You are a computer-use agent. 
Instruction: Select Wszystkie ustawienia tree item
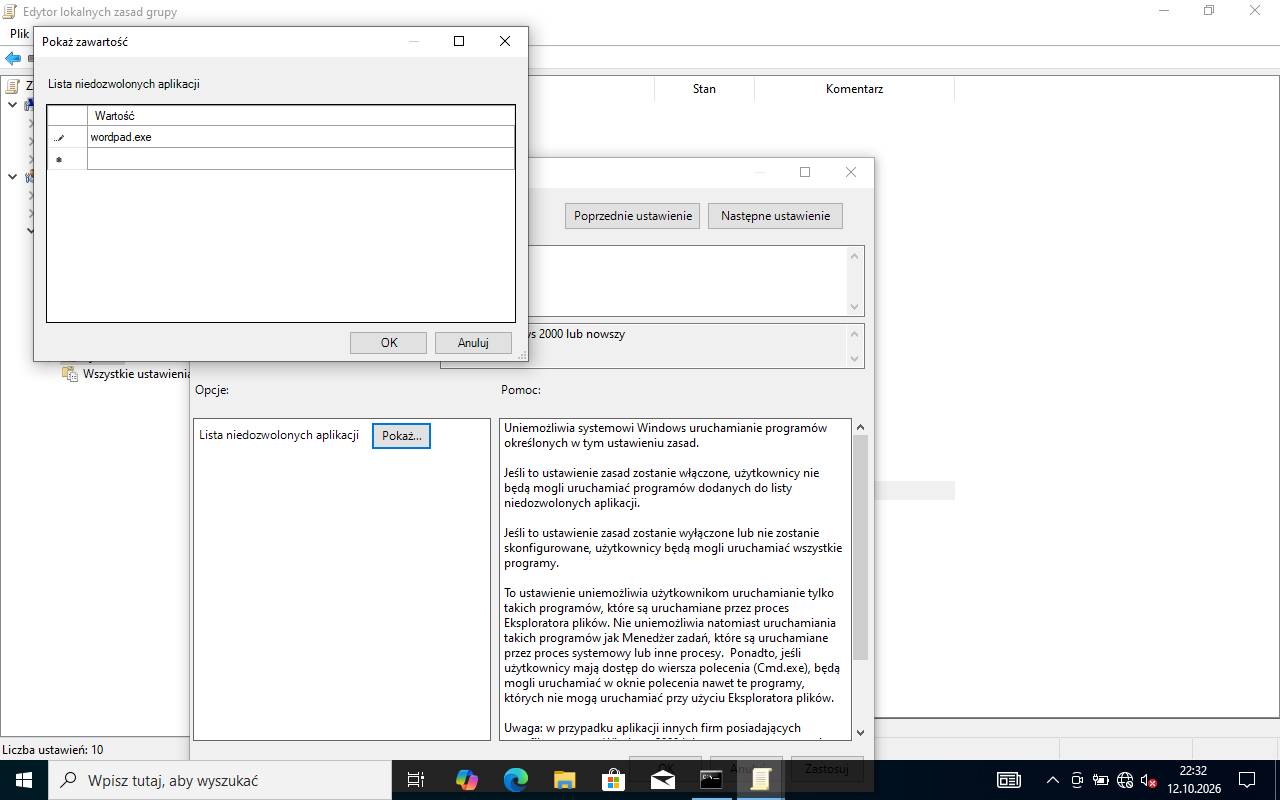[137, 374]
